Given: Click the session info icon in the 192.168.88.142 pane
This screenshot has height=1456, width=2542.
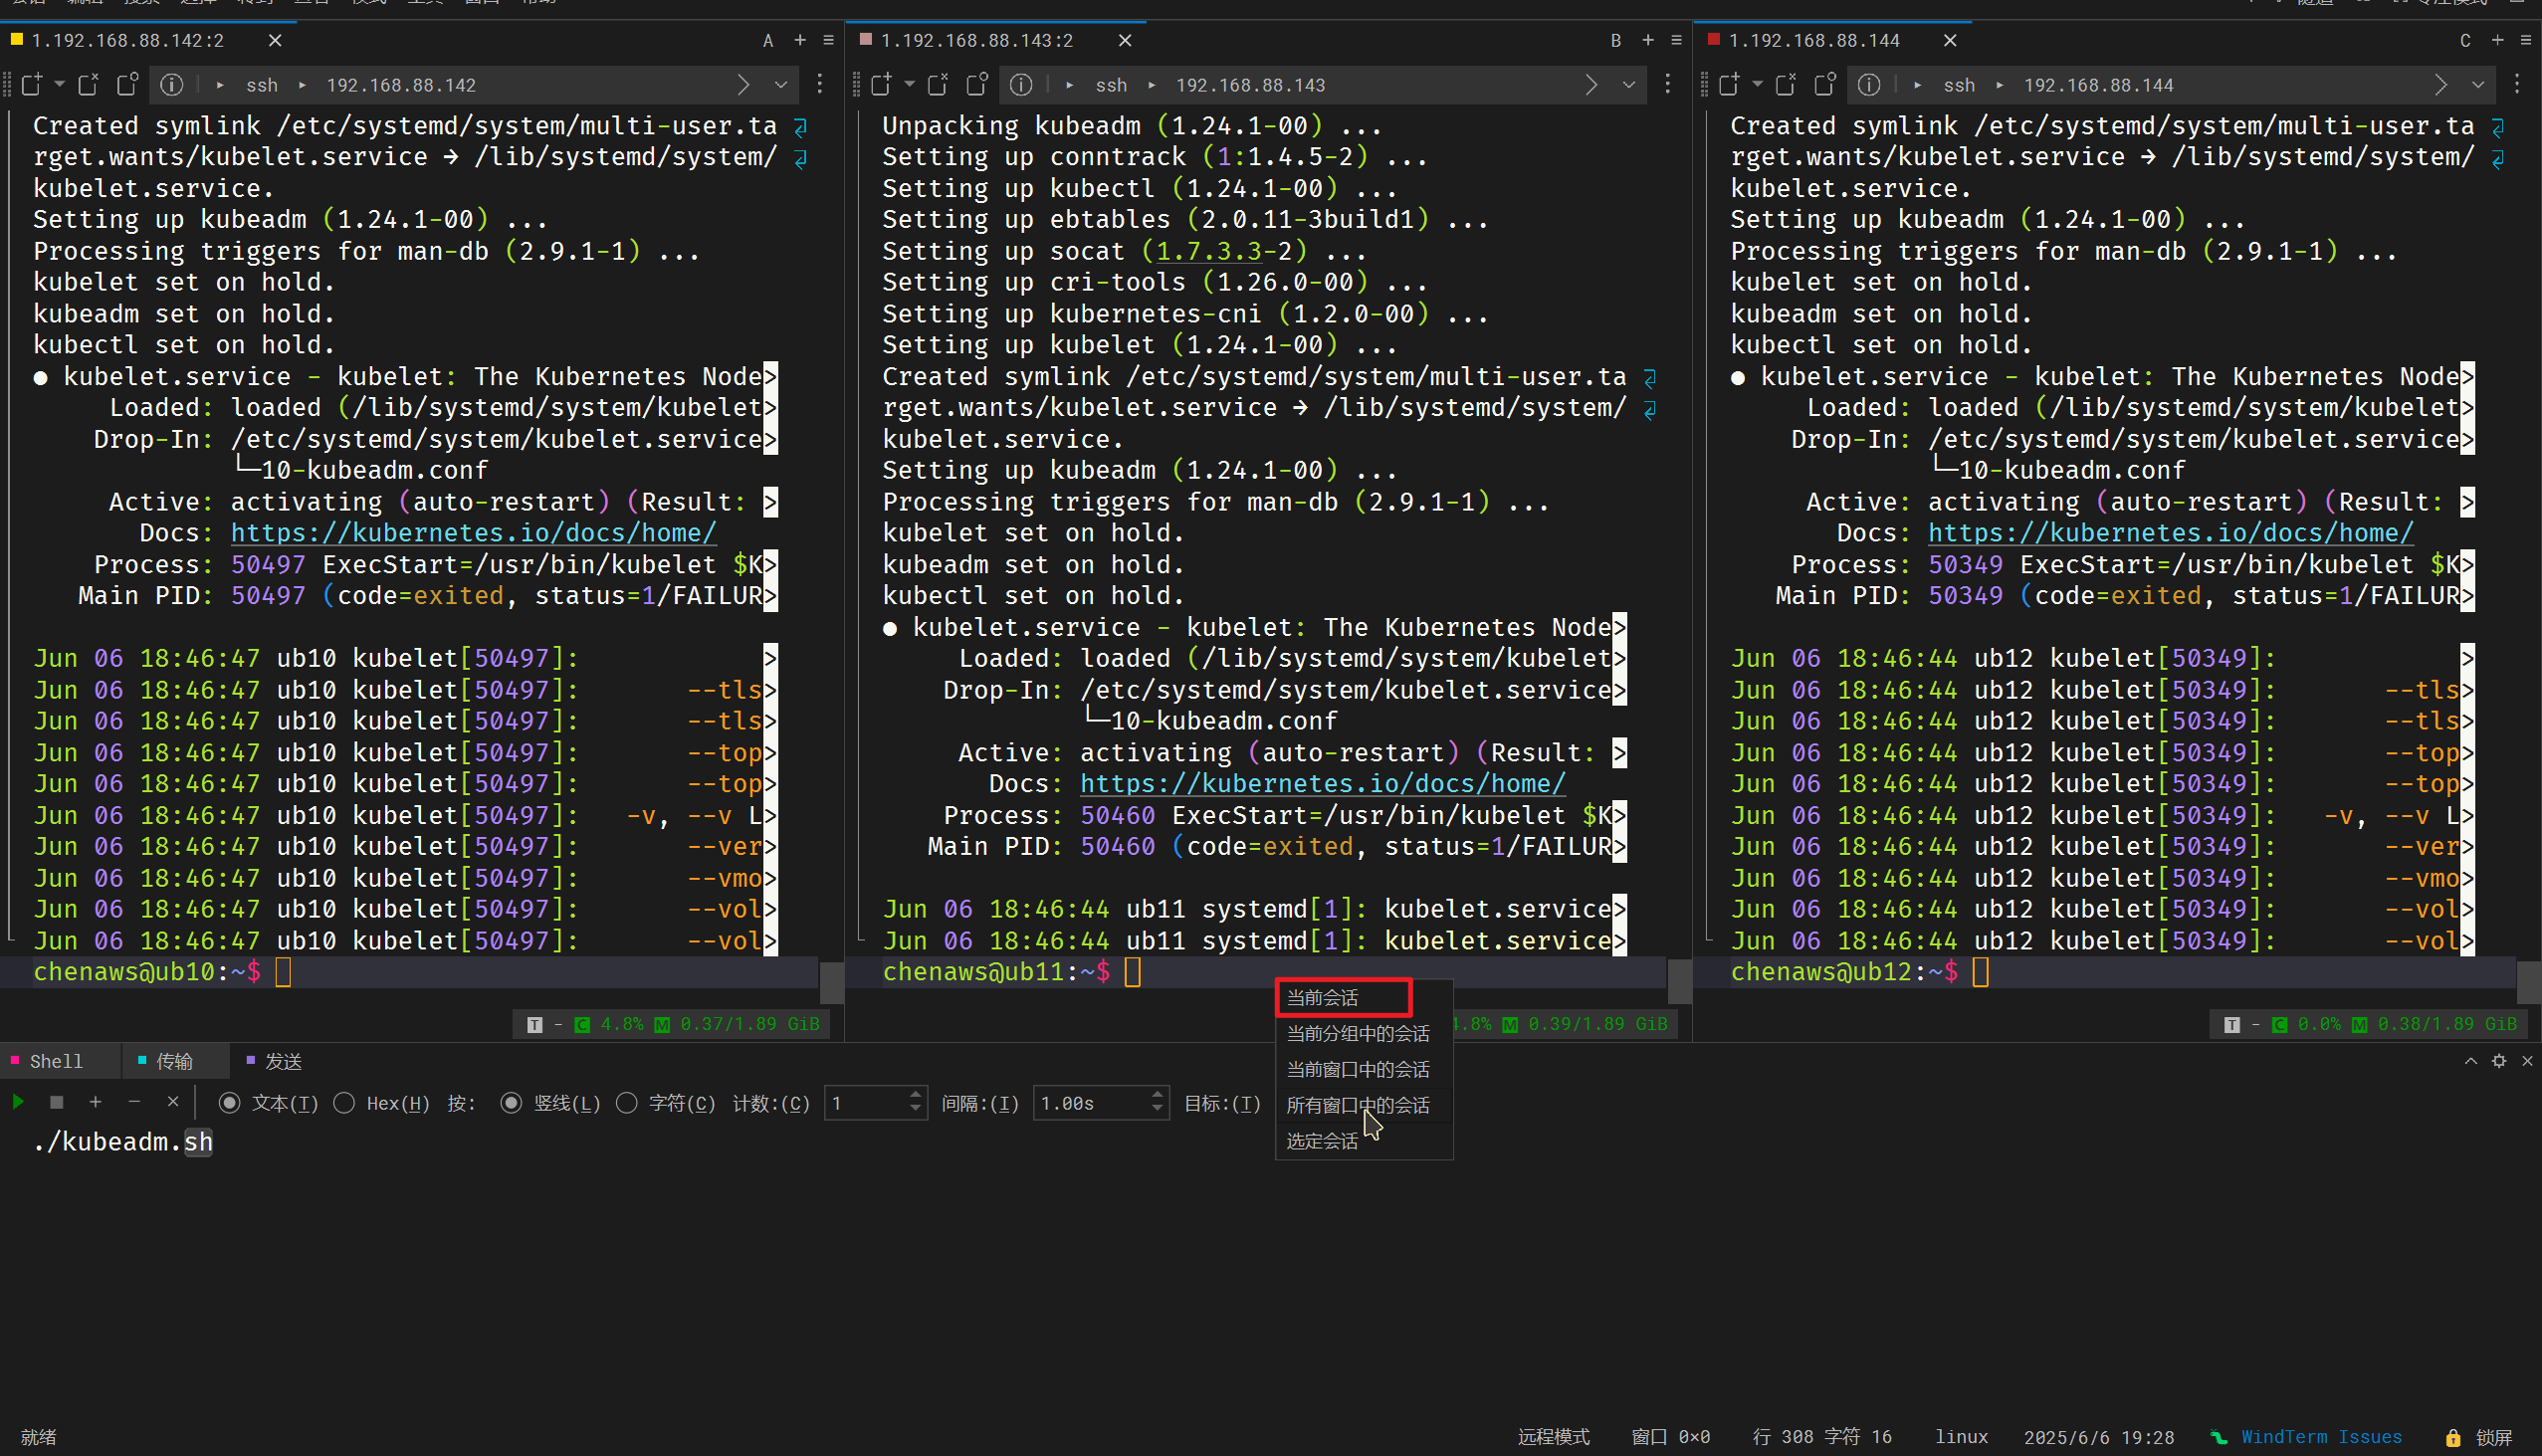Looking at the screenshot, I should (172, 85).
